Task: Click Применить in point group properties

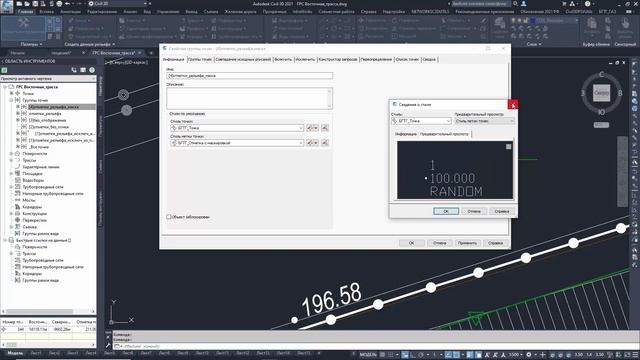Action: [467, 243]
